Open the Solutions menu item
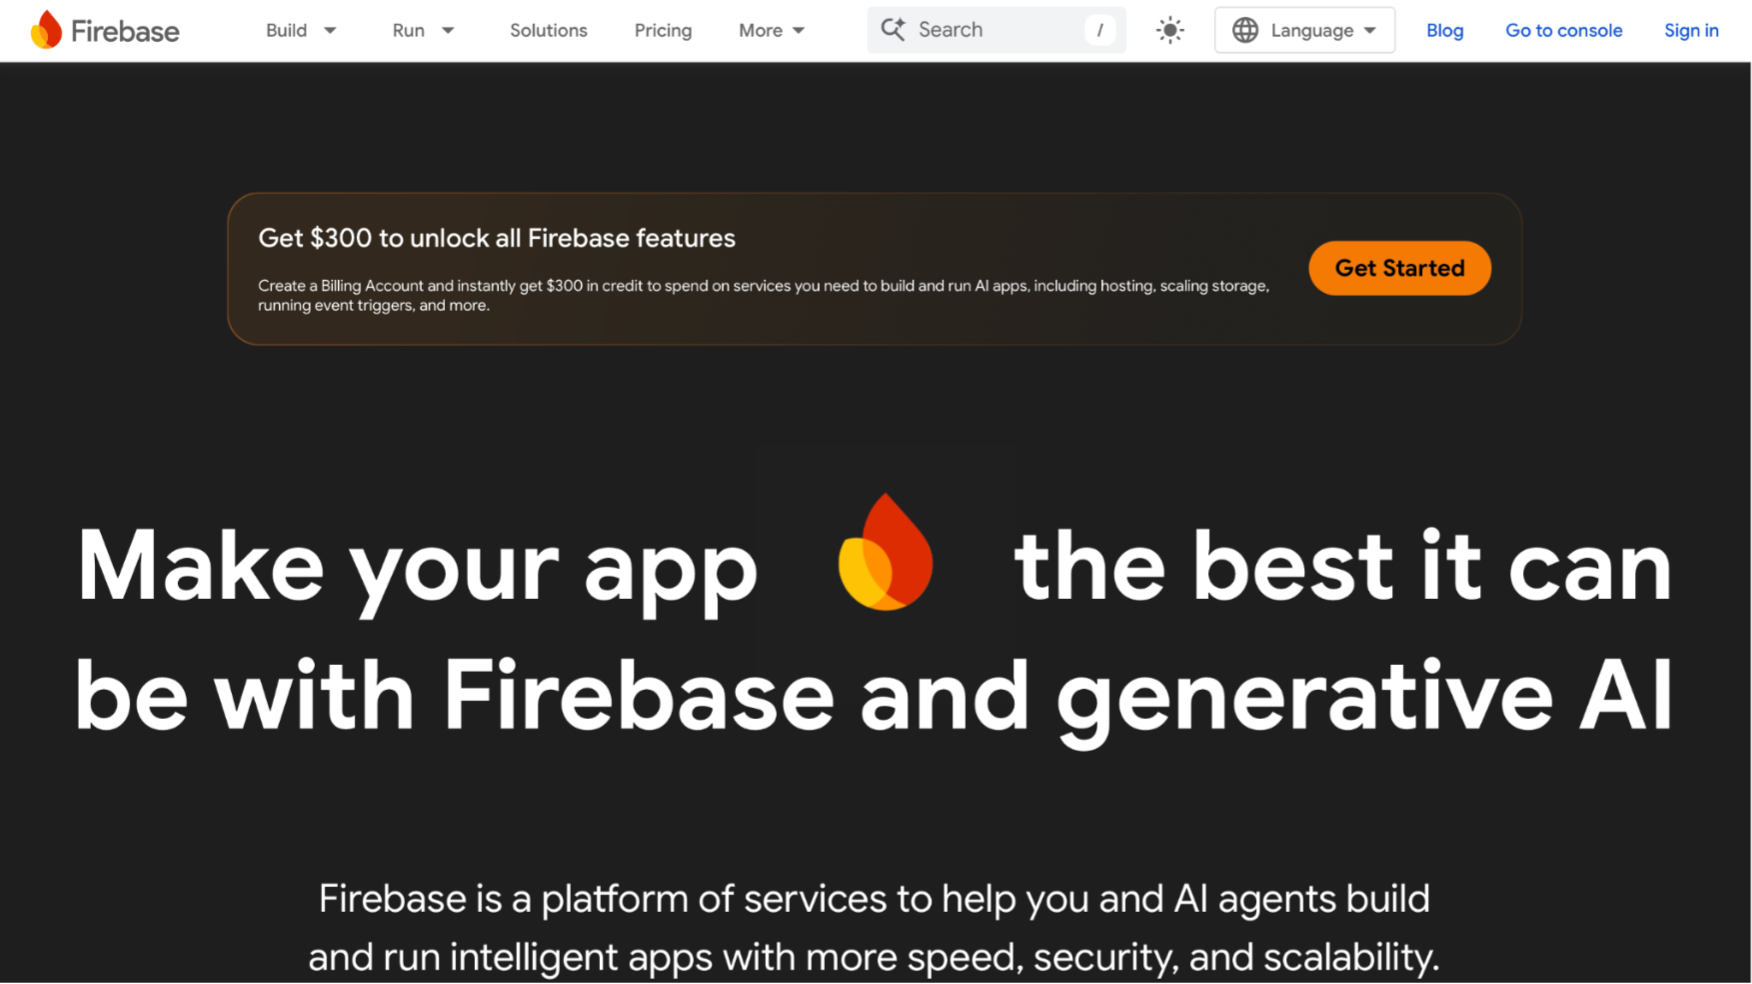The height and width of the screenshot is (984, 1752). coord(548,30)
